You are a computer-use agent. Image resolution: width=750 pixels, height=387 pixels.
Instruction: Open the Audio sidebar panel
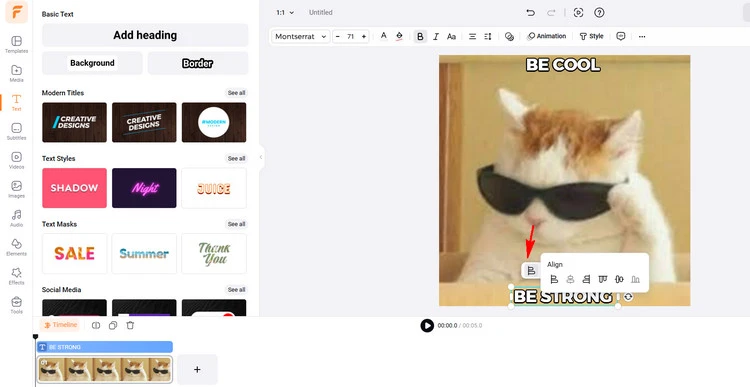(16, 219)
